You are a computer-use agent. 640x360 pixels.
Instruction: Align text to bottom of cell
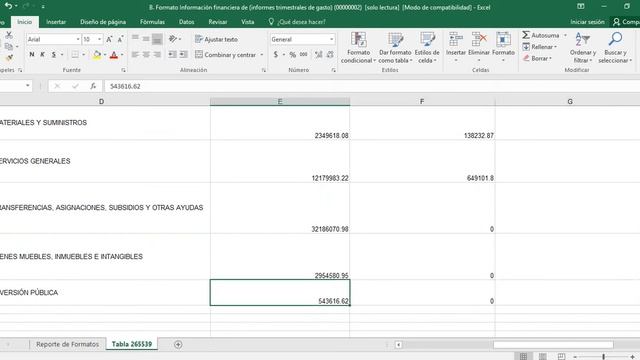pyautogui.click(x=157, y=39)
